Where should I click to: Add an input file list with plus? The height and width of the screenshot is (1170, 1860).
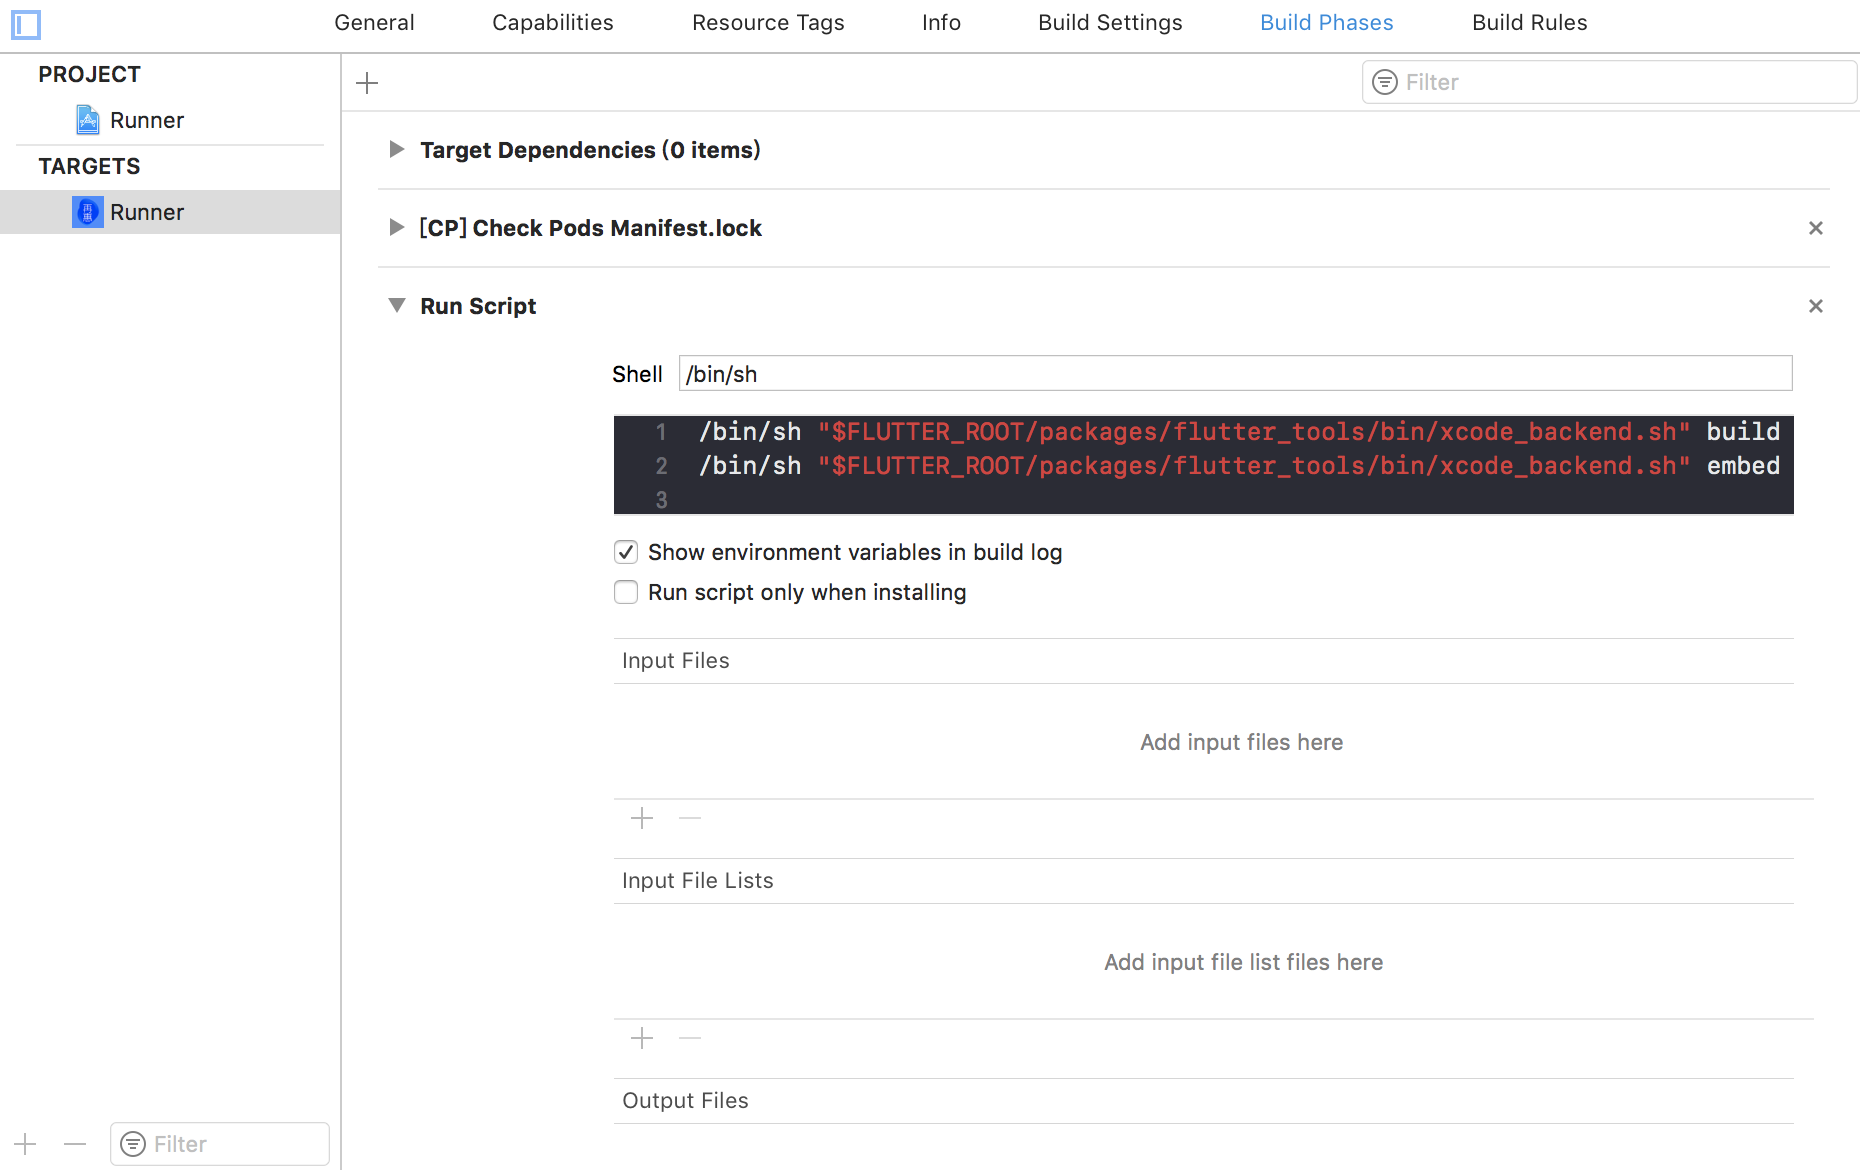[x=642, y=1038]
